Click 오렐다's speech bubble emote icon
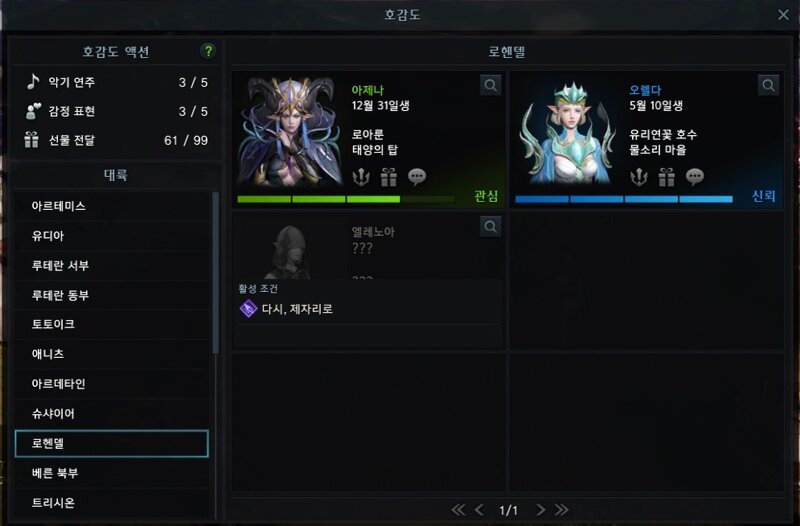This screenshot has height=526, width=800. (x=694, y=177)
